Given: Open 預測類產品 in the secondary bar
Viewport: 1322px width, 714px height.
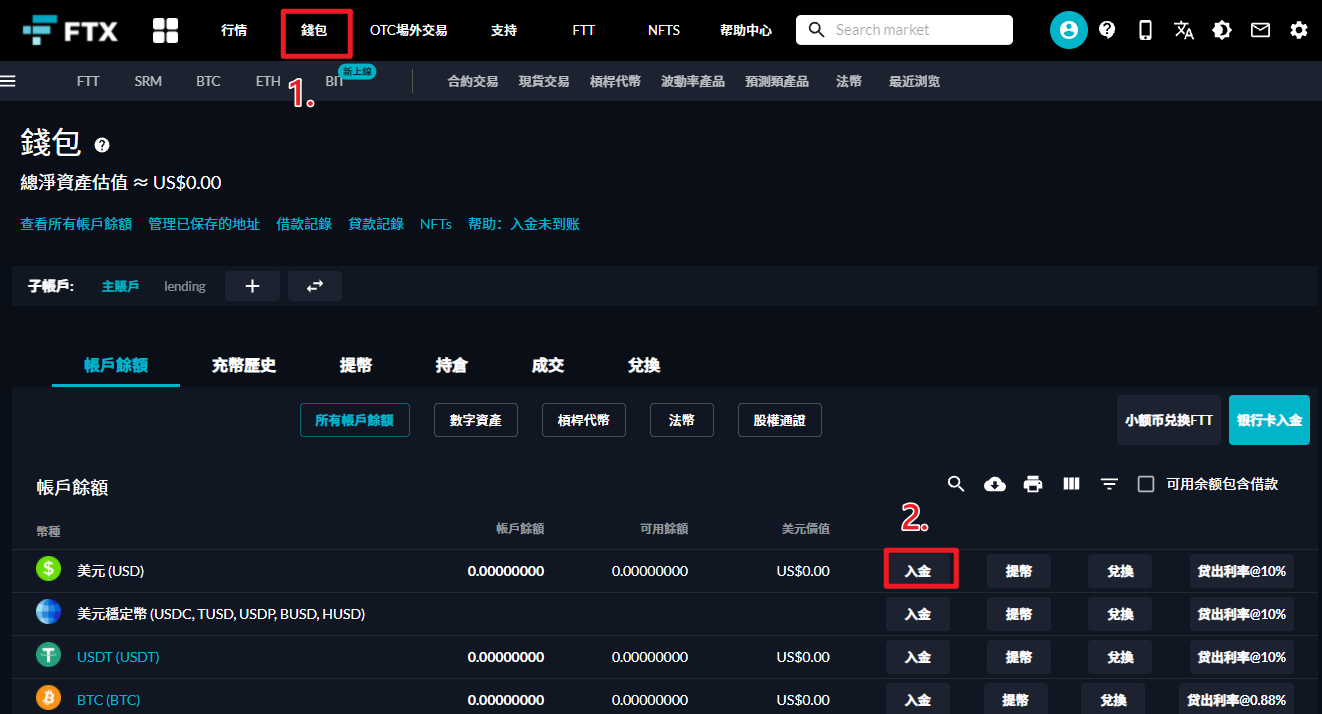Looking at the screenshot, I should click(x=777, y=81).
